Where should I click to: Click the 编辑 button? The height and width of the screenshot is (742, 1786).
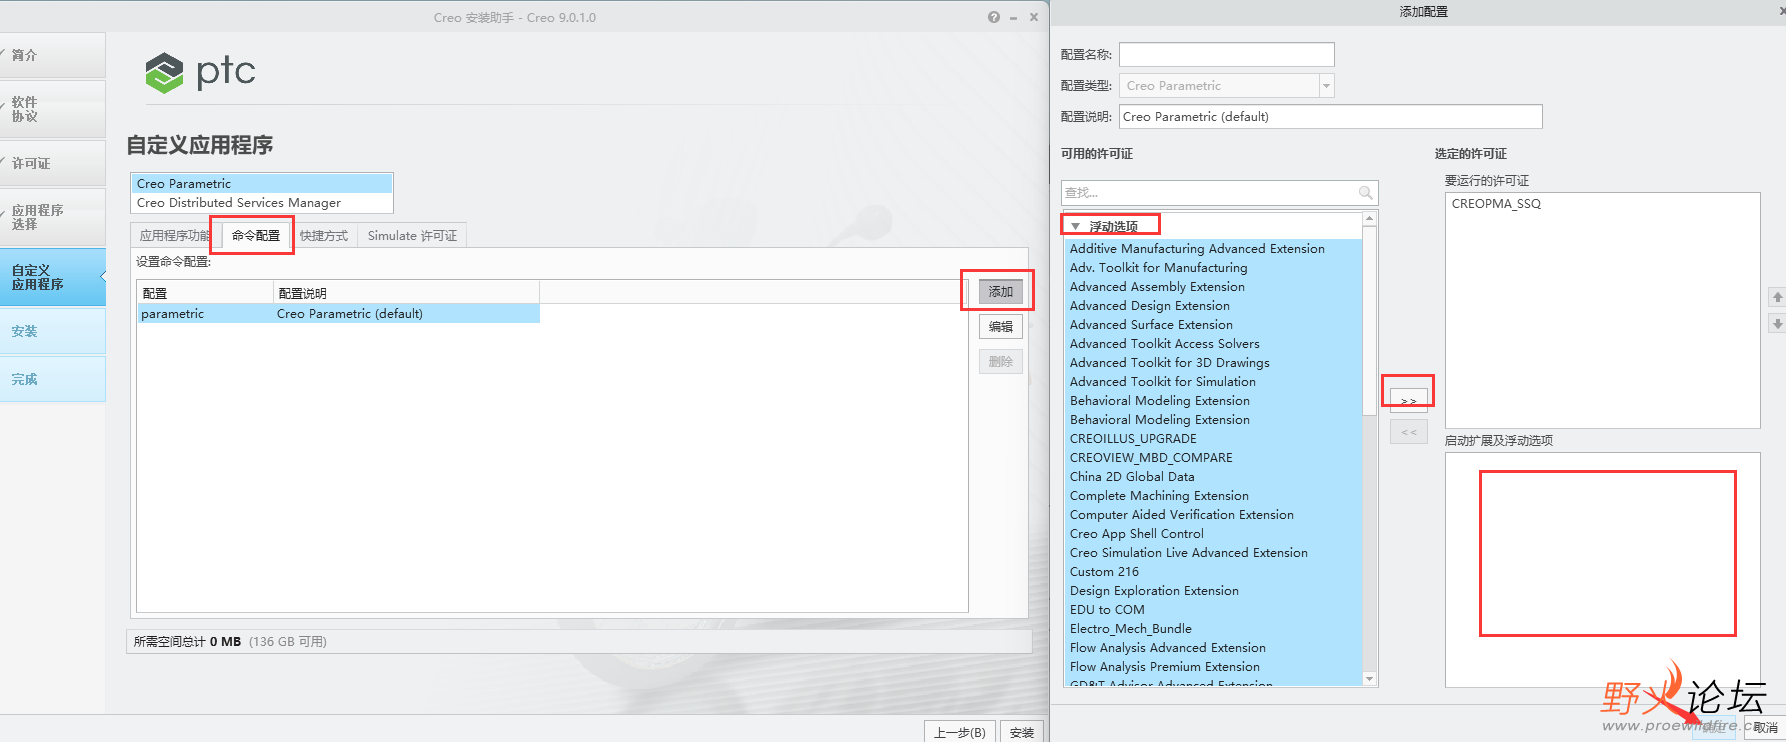(1000, 327)
